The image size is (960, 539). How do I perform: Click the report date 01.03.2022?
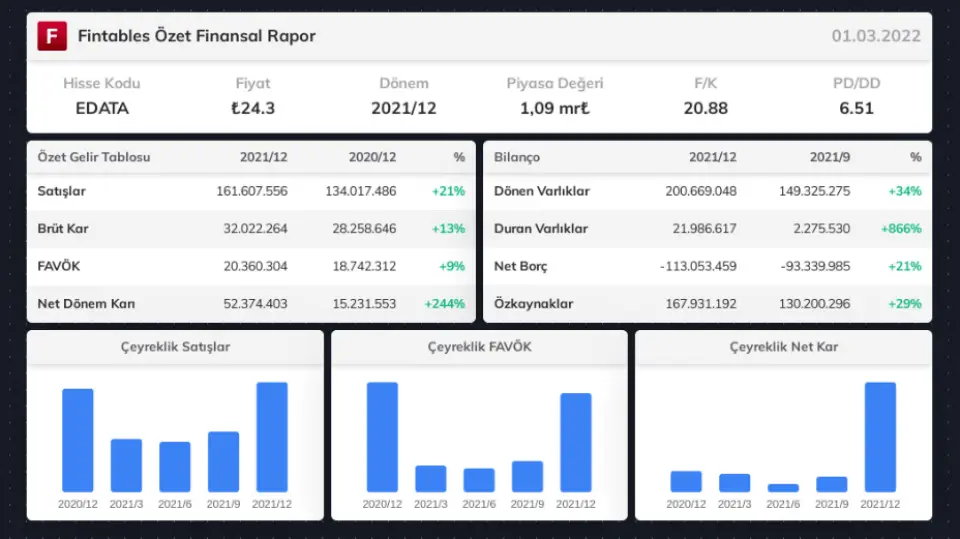(x=876, y=36)
